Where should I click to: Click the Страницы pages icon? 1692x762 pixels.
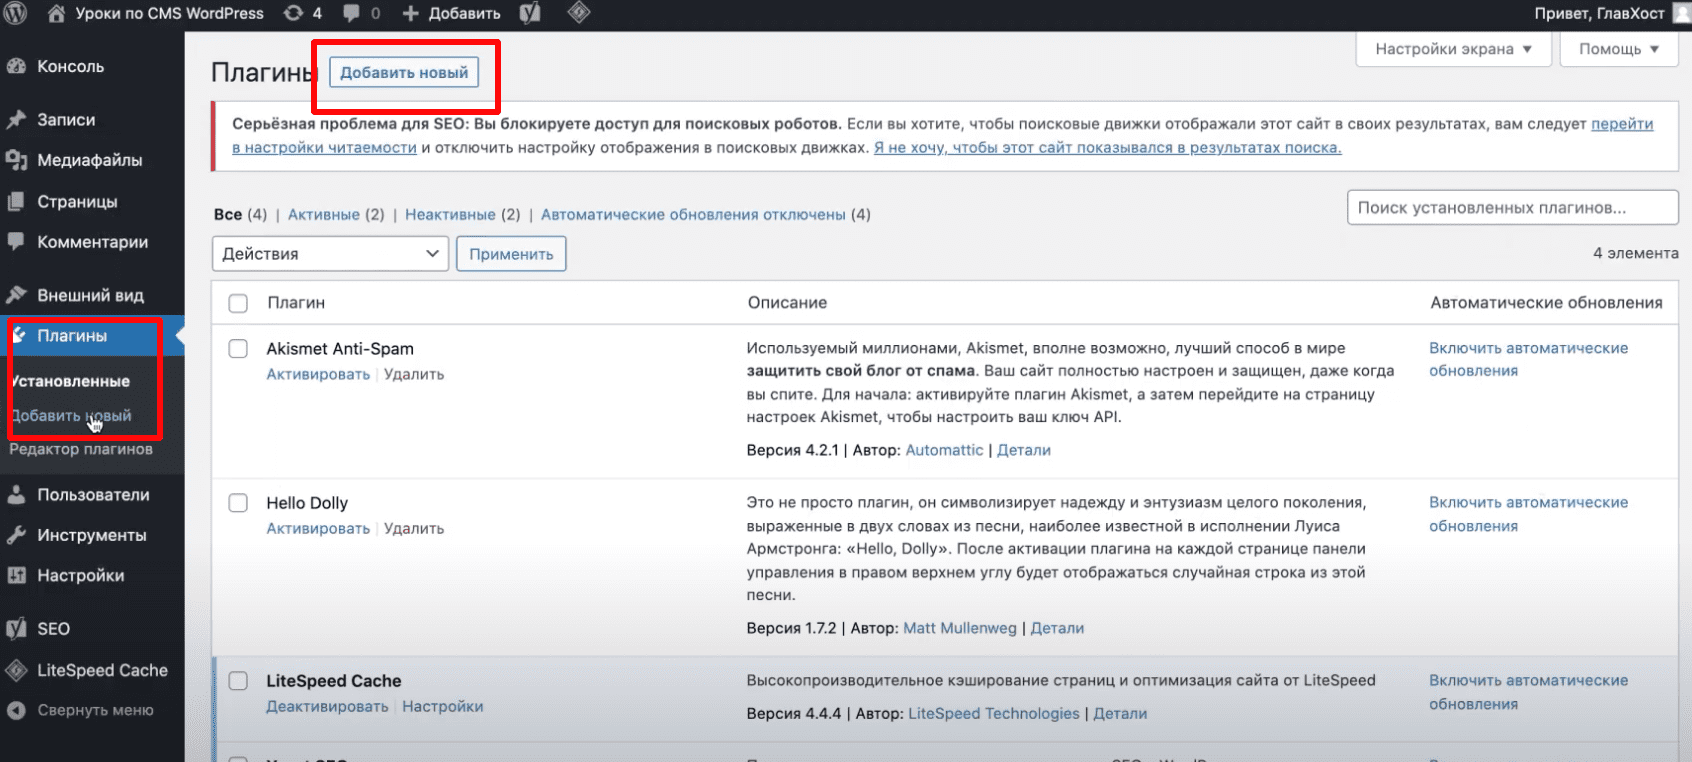pos(16,201)
